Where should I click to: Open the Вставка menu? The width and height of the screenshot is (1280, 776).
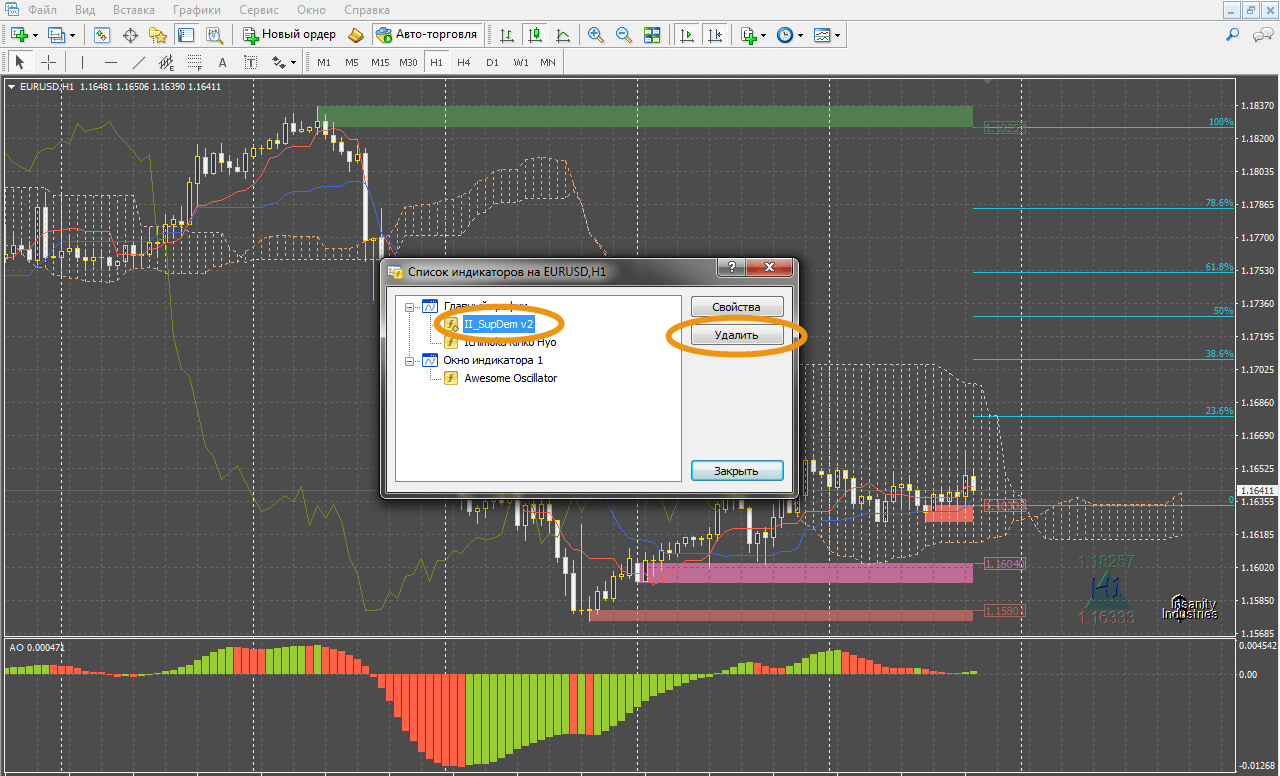(x=133, y=10)
